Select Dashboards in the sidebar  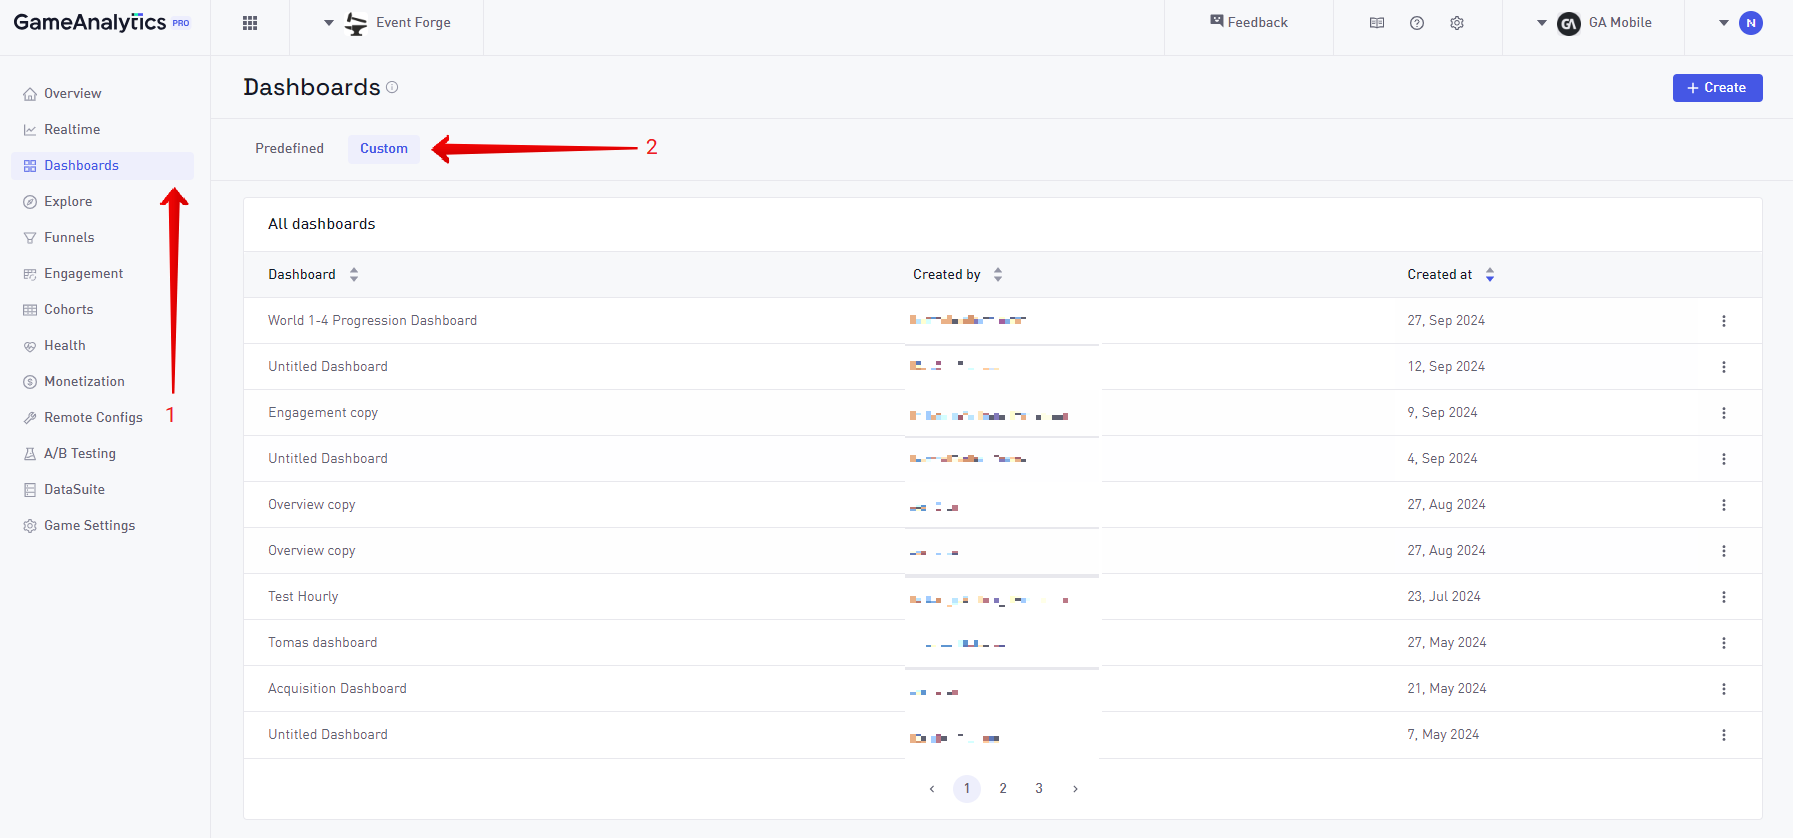point(102,165)
